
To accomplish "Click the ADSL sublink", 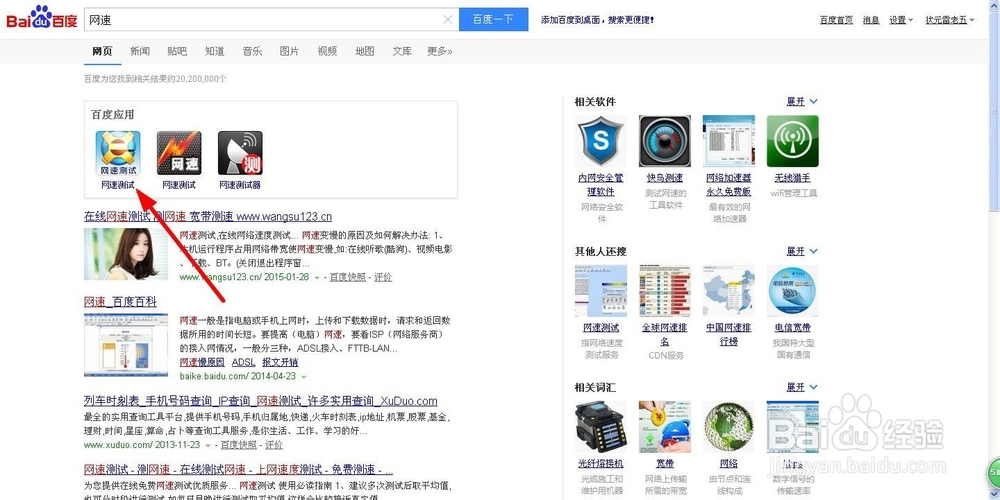I will (243, 362).
